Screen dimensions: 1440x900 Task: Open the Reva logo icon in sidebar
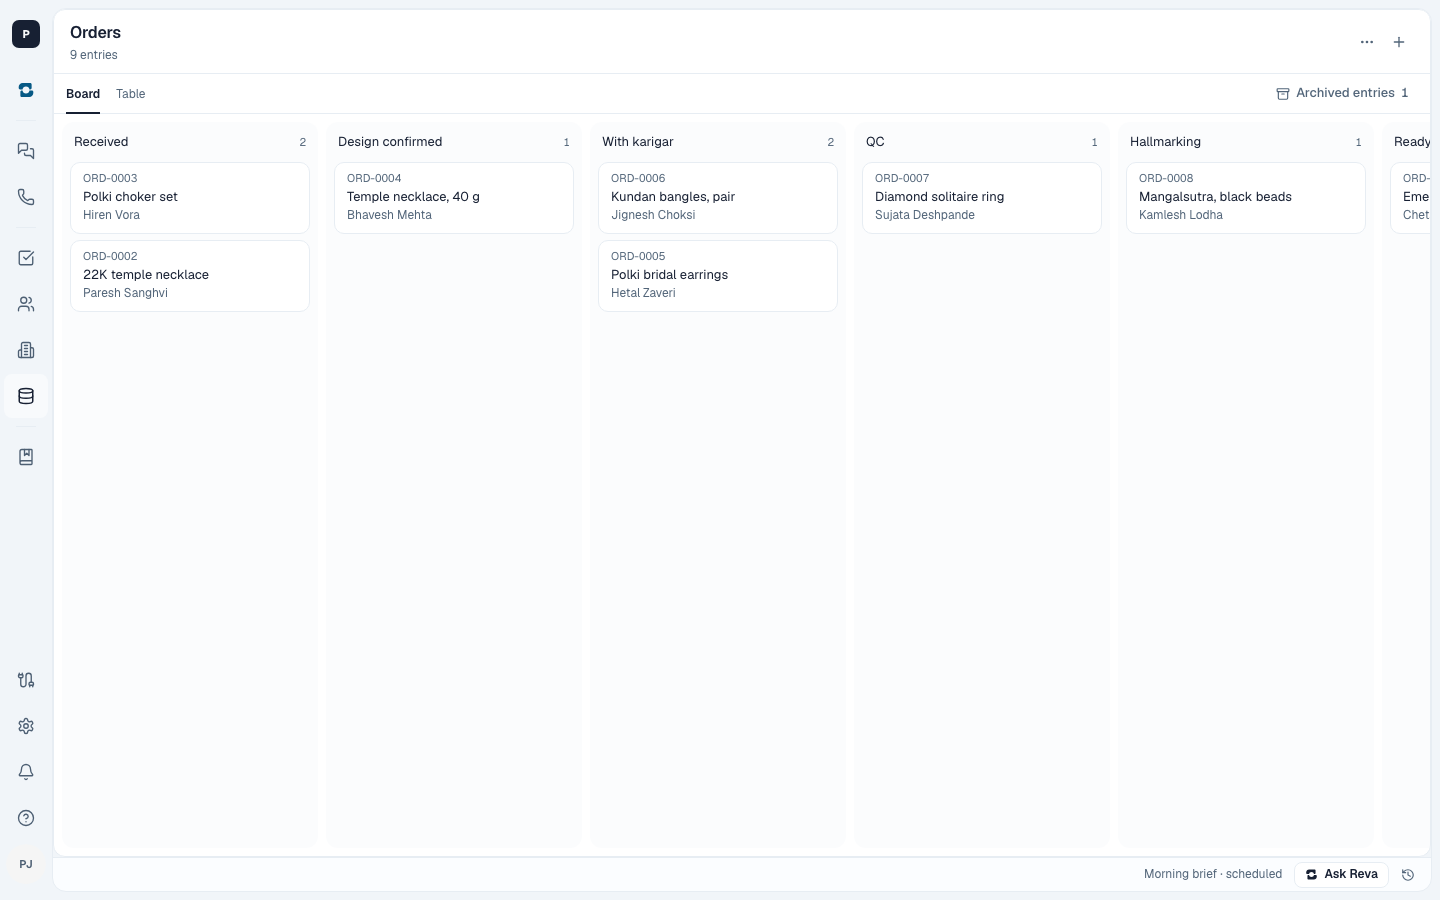(26, 90)
